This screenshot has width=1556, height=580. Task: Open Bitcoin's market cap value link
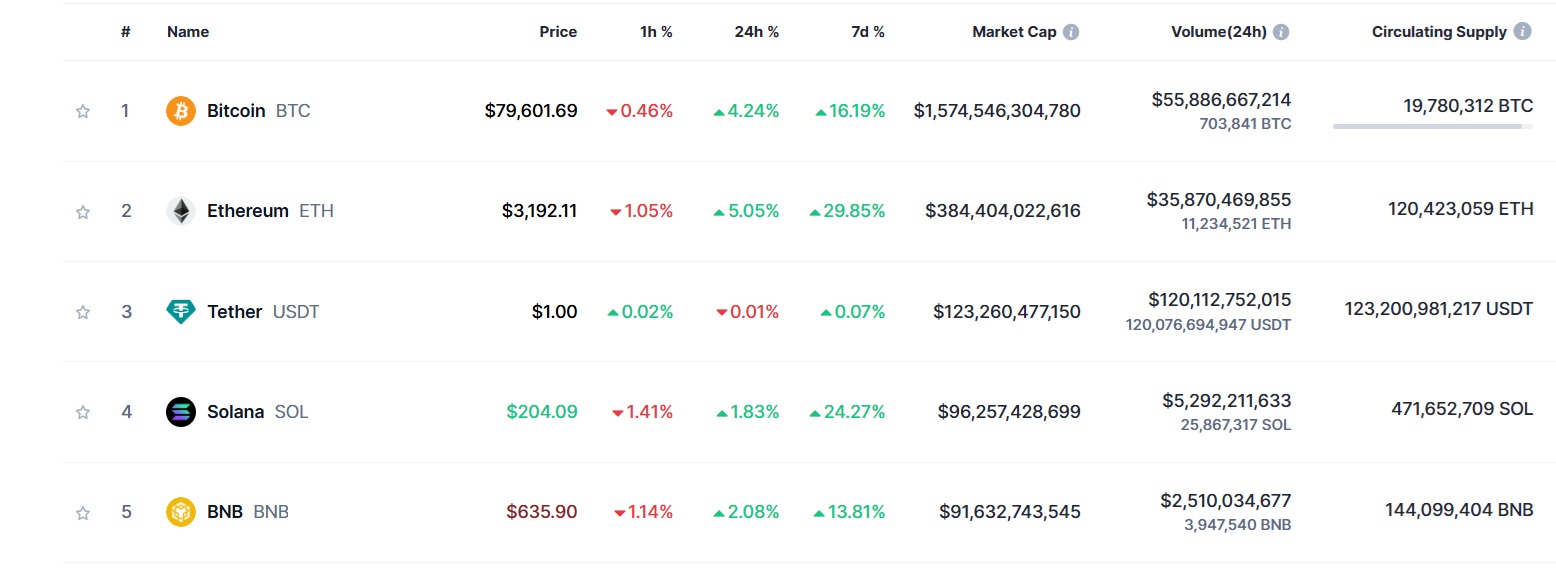click(x=997, y=111)
